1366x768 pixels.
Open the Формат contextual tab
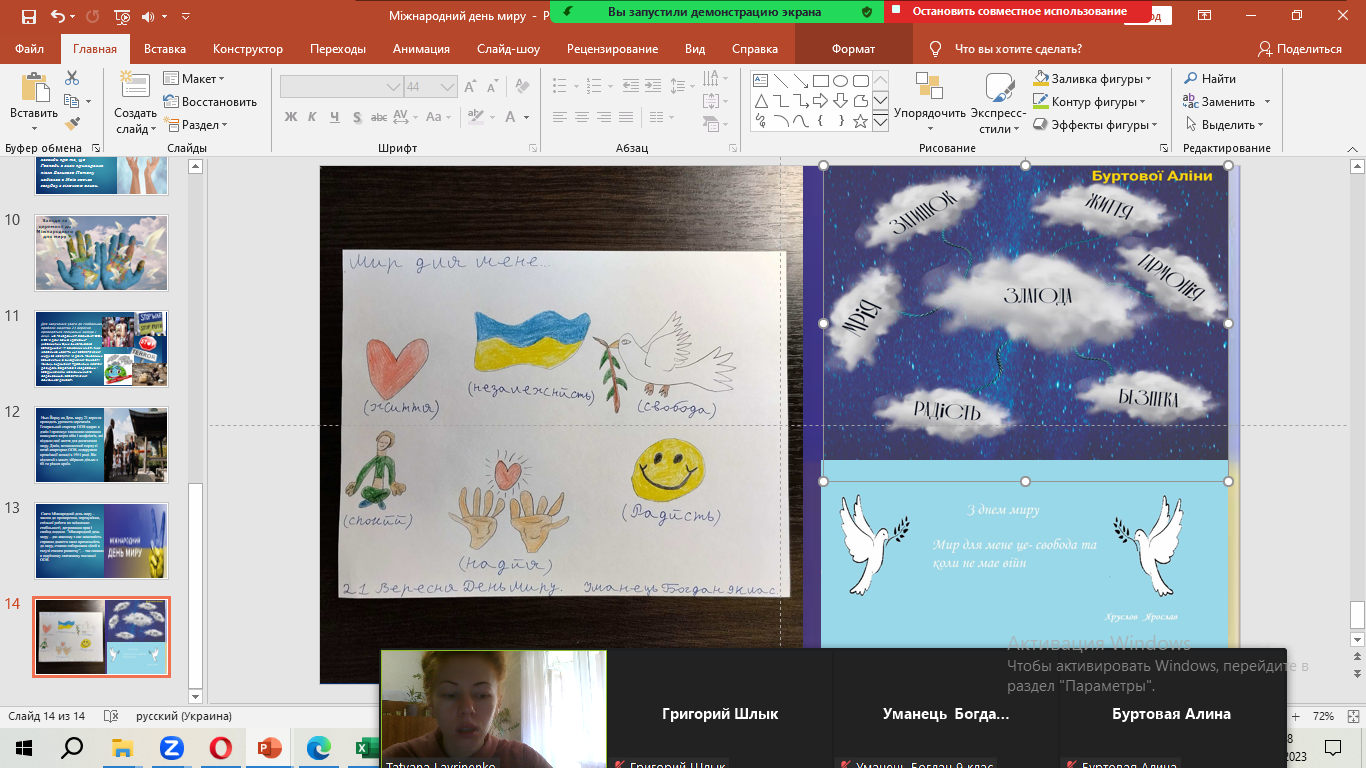[x=853, y=49]
